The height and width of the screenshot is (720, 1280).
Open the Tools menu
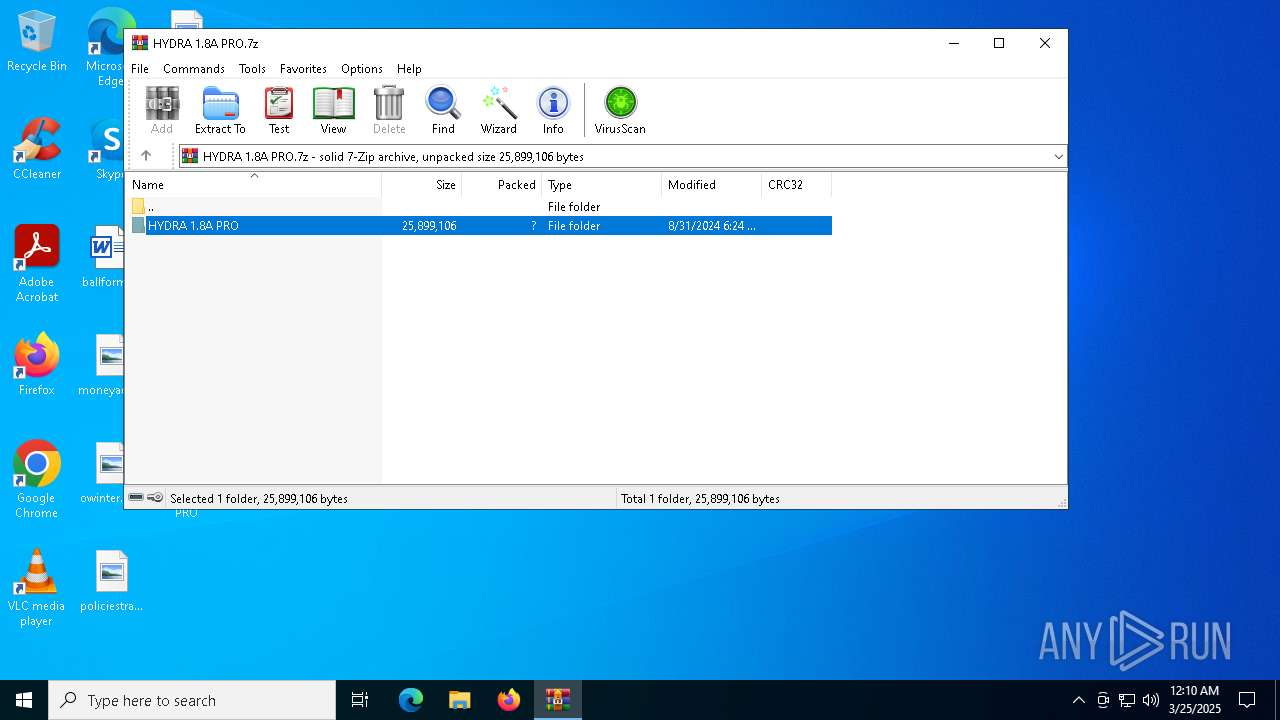click(252, 69)
